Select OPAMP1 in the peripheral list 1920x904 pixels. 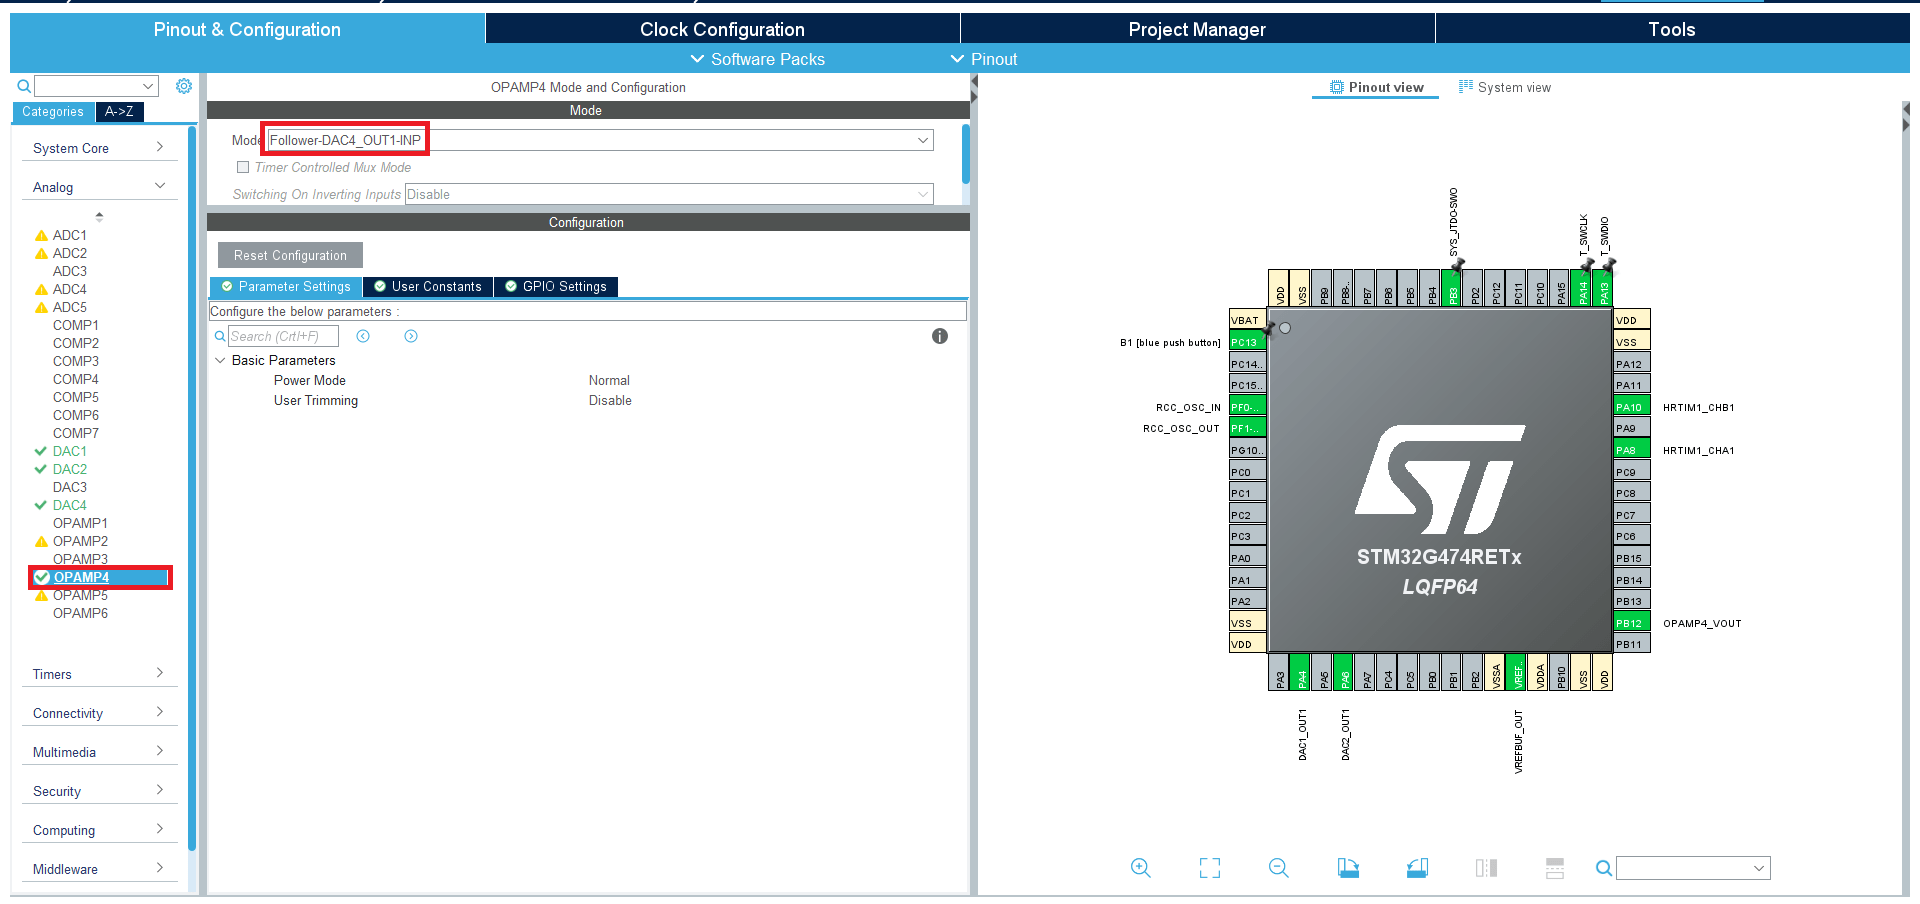coord(80,523)
